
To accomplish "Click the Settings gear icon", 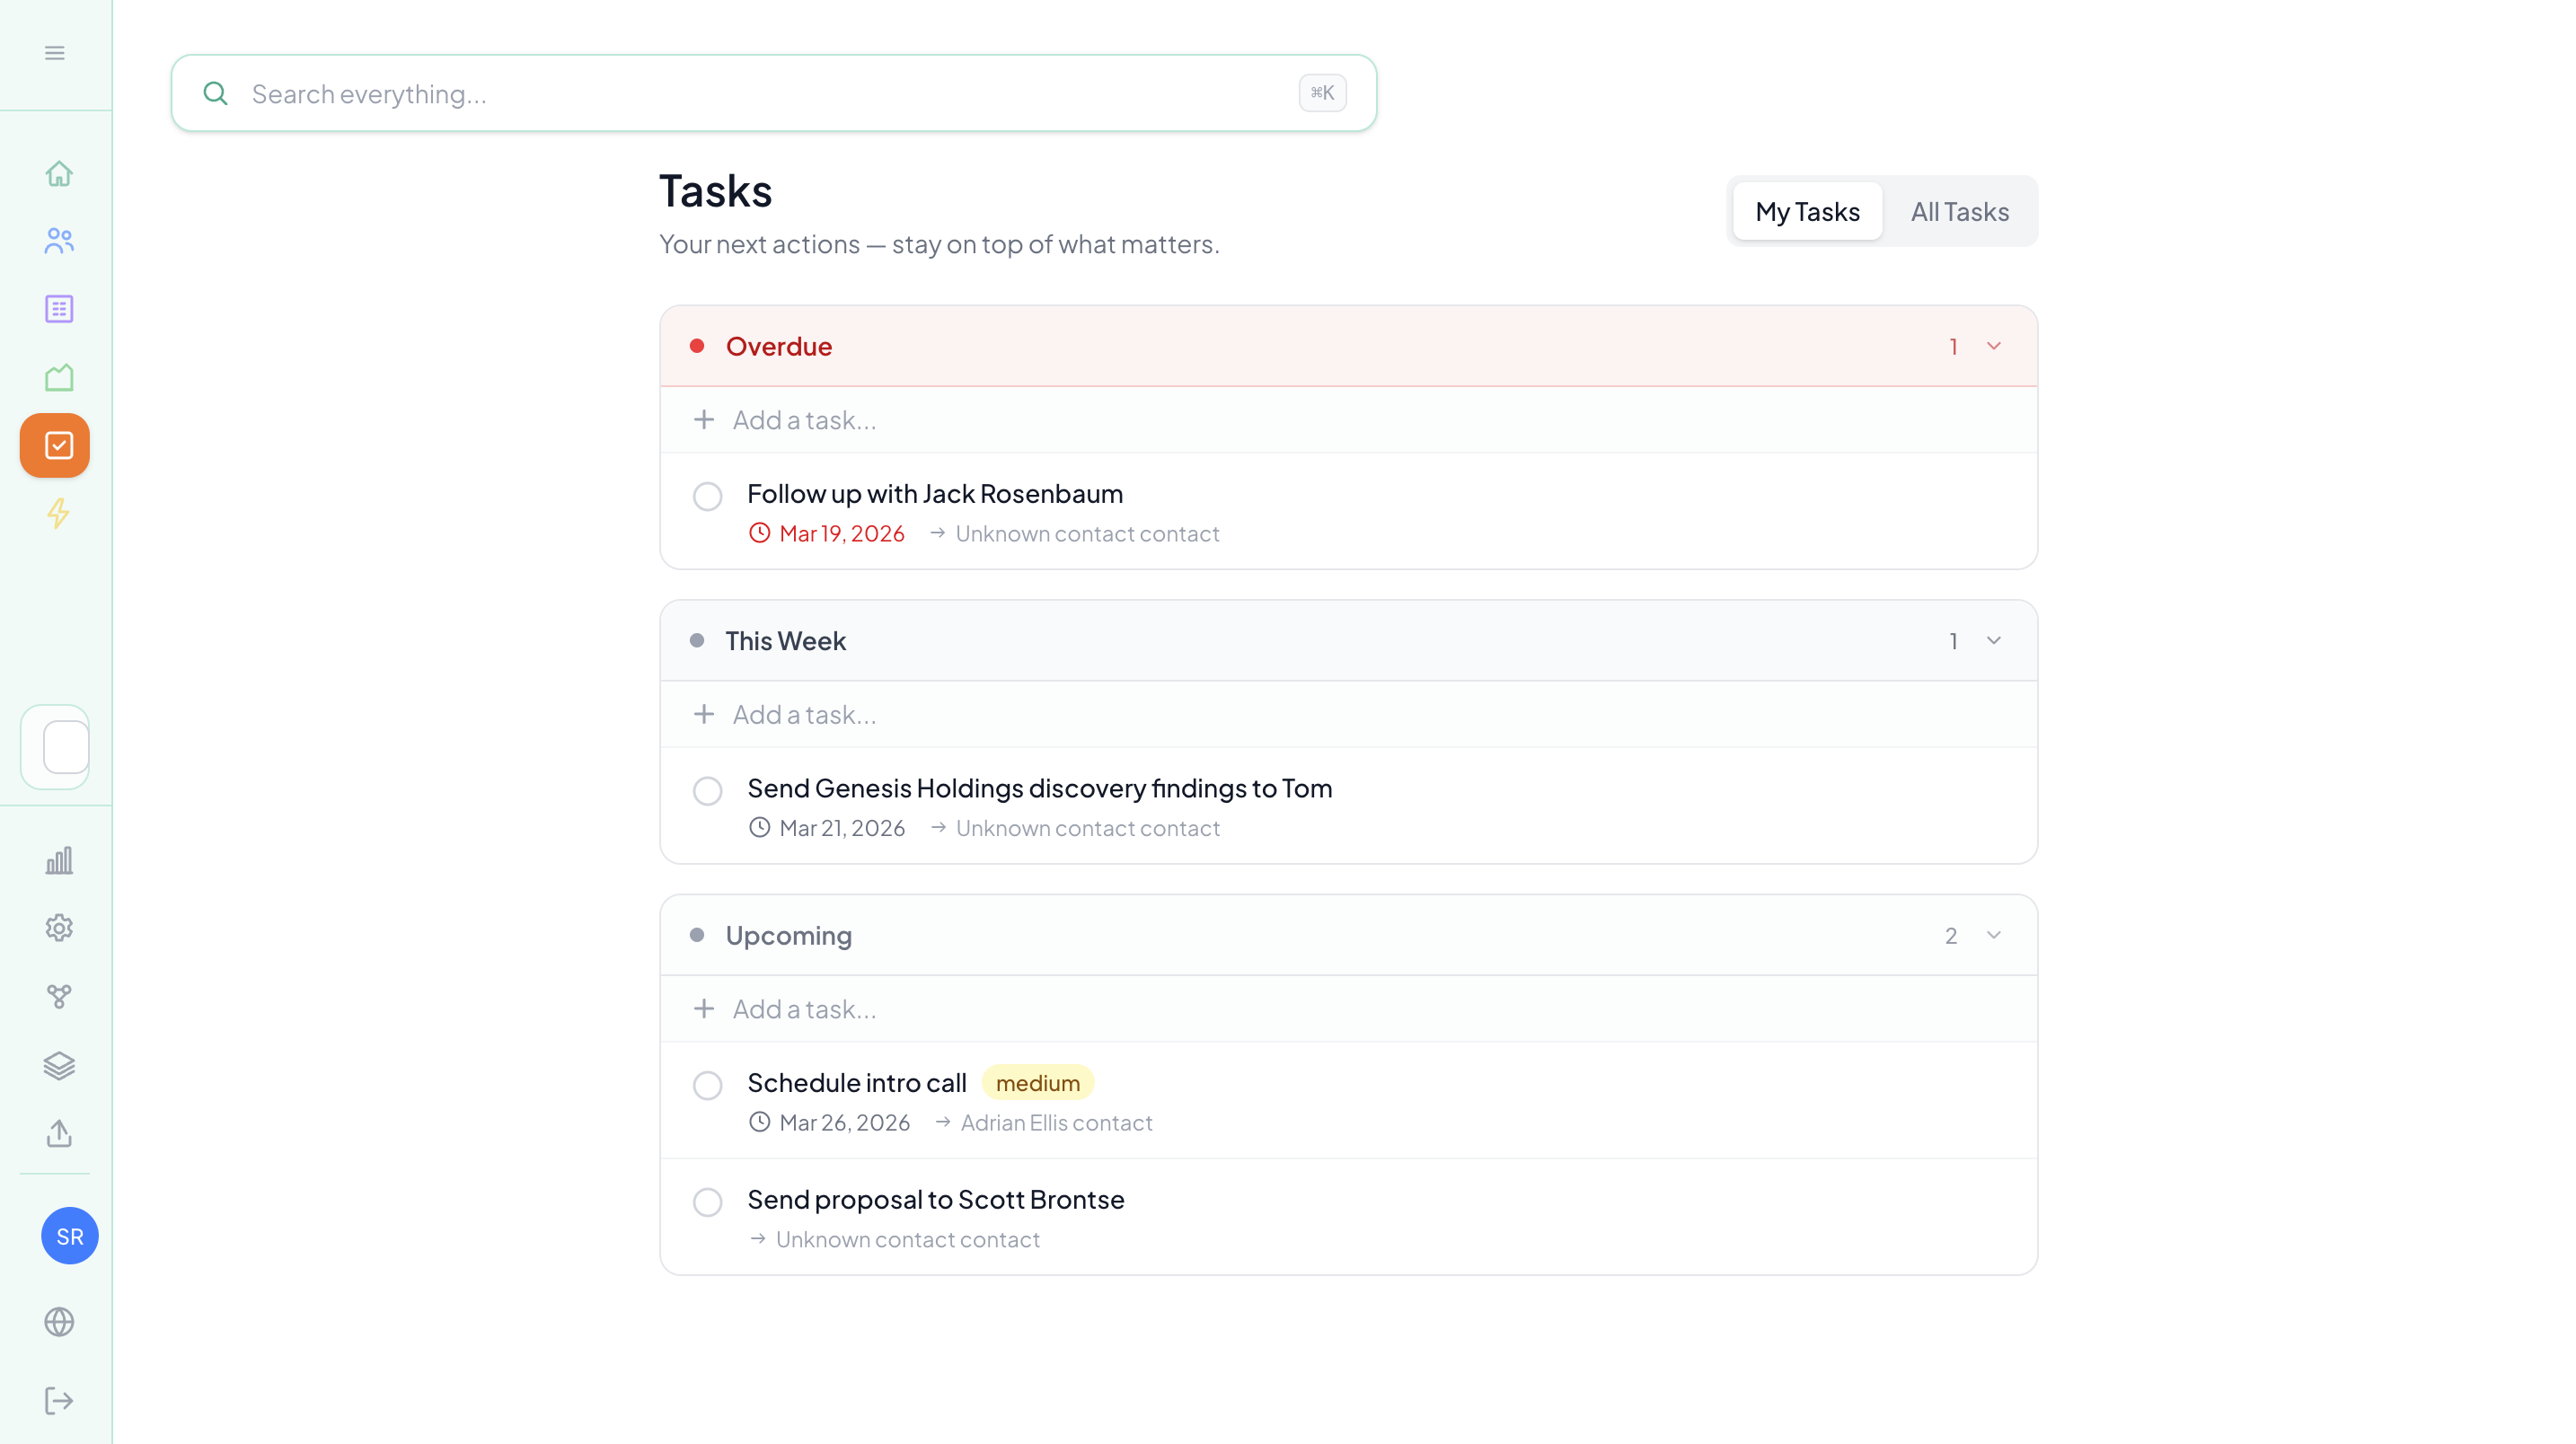I will (x=58, y=928).
